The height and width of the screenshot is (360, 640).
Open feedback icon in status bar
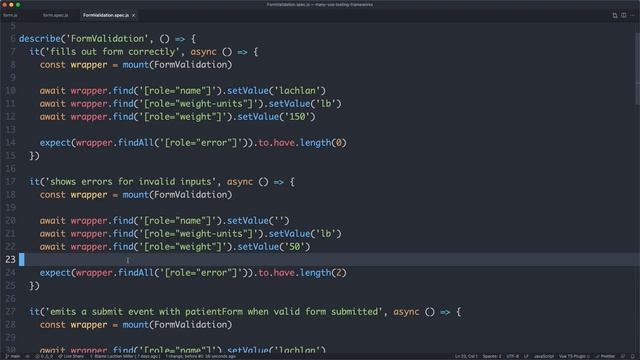click(x=623, y=356)
